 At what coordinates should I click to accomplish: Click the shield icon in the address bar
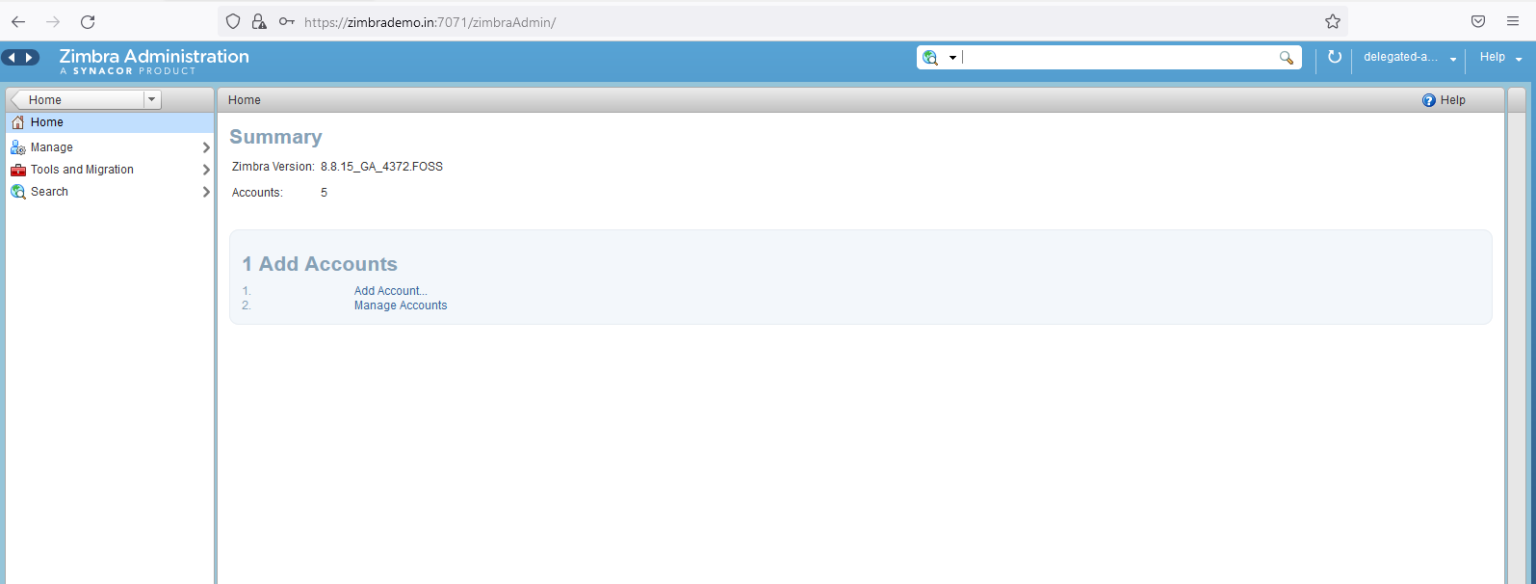pos(232,21)
